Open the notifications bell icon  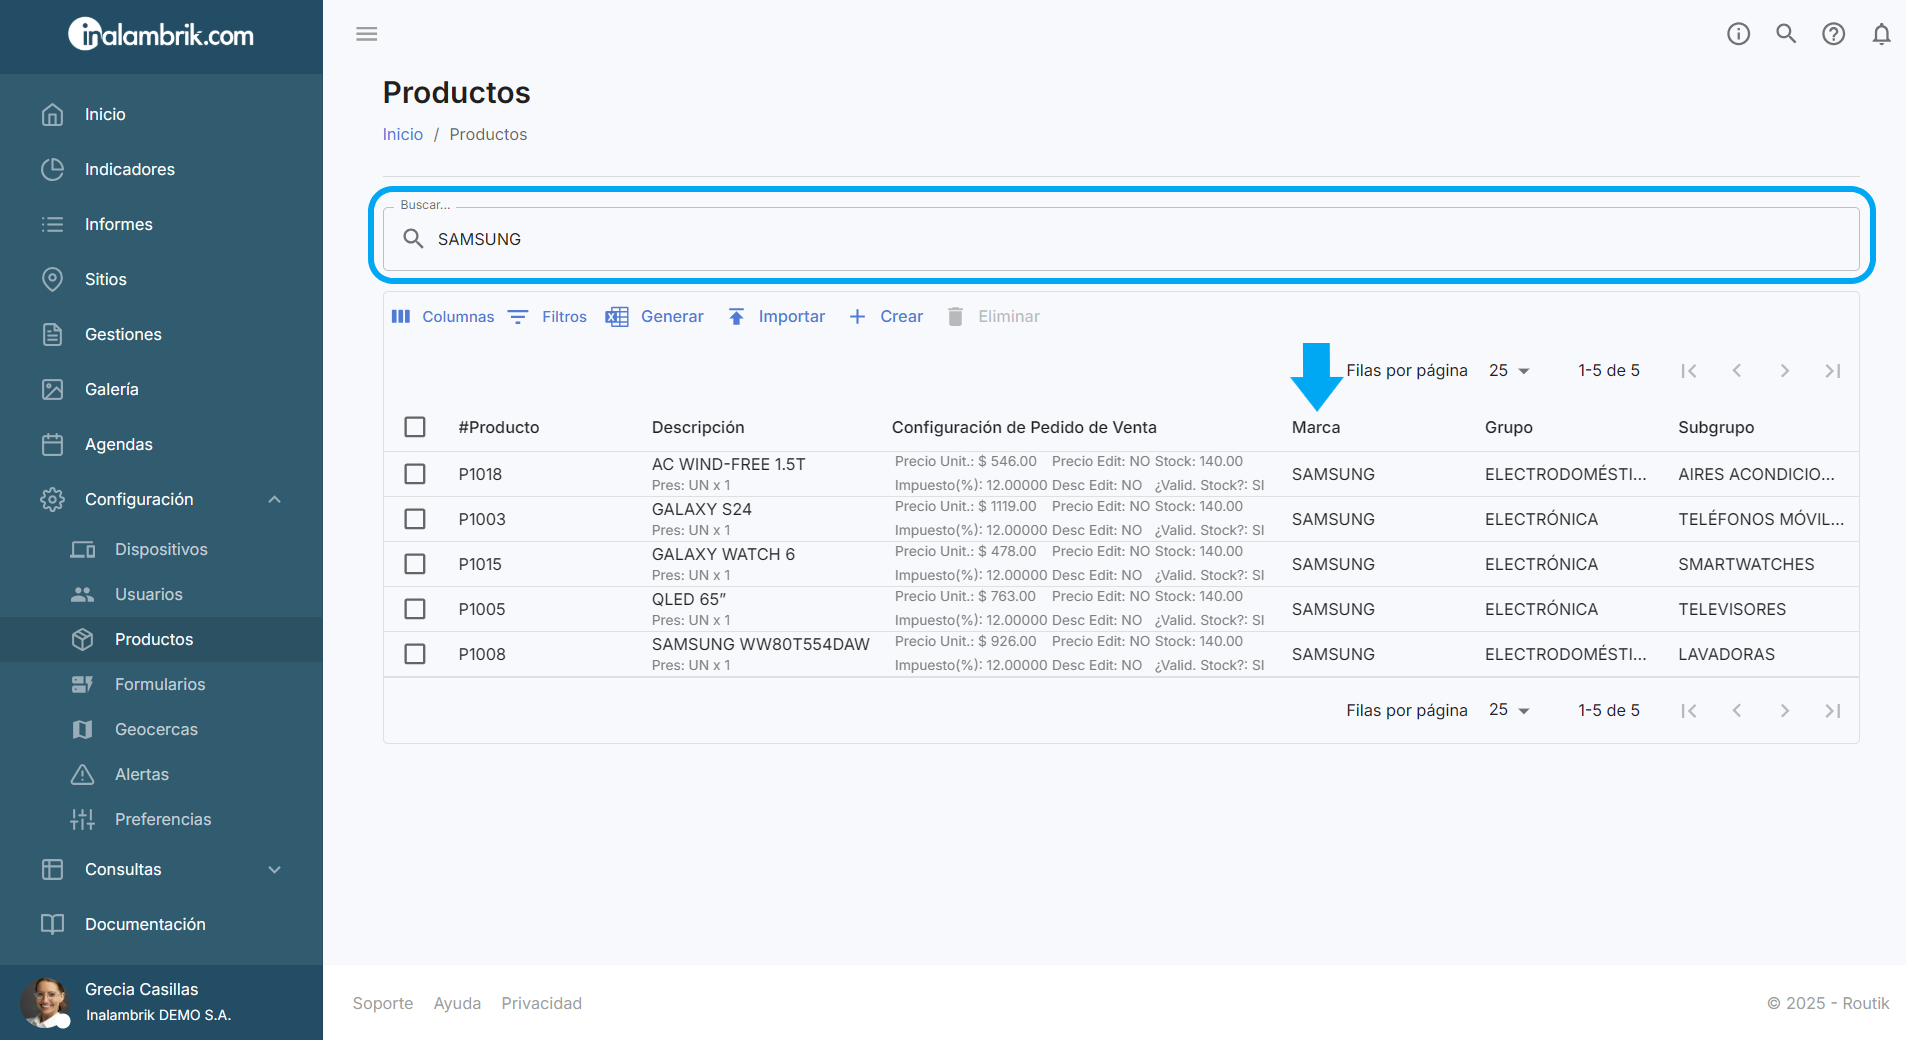click(1881, 34)
